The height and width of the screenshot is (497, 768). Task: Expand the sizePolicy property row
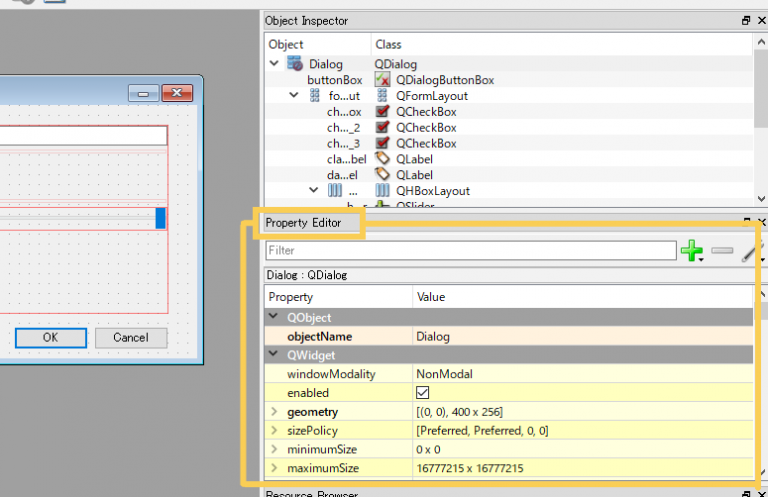pos(274,430)
